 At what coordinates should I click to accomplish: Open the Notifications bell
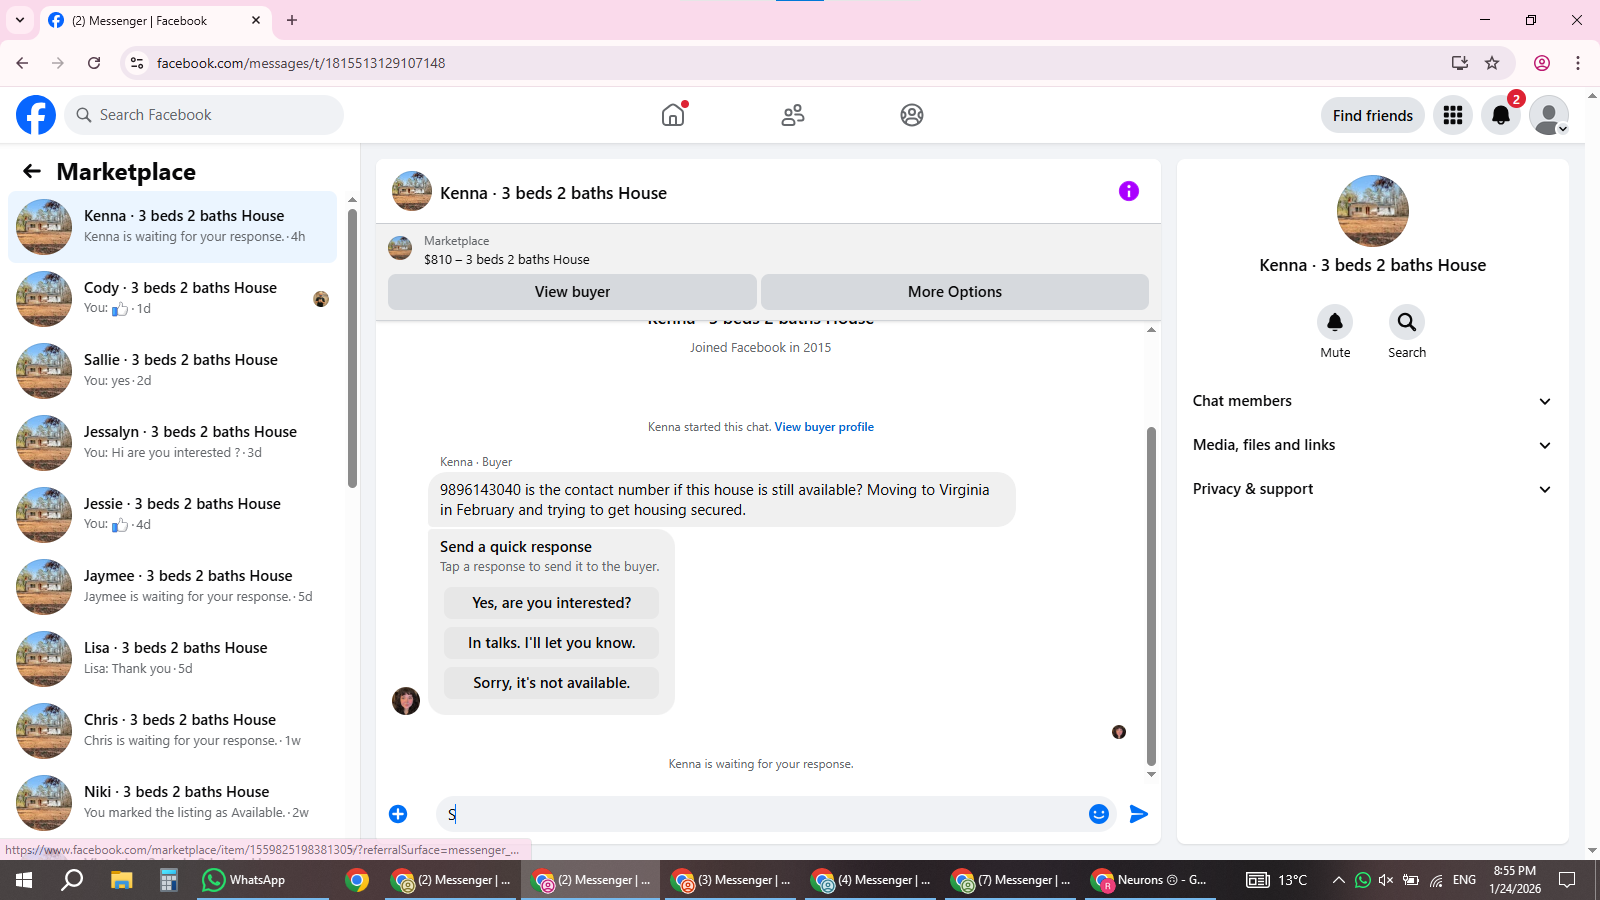[1501, 115]
